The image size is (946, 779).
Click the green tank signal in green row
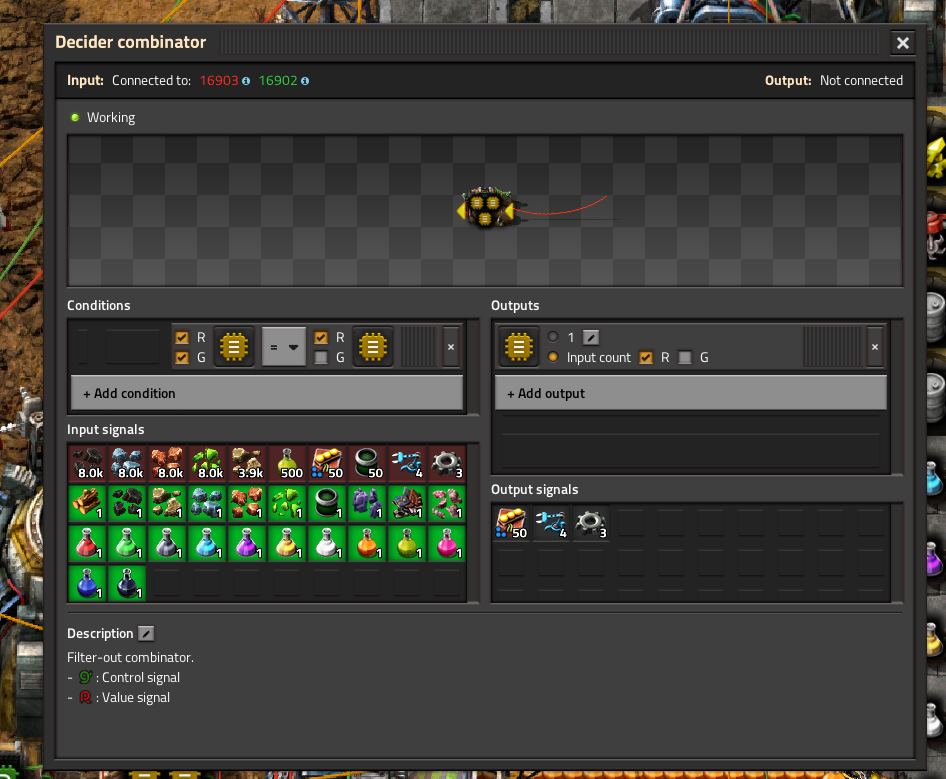click(327, 503)
